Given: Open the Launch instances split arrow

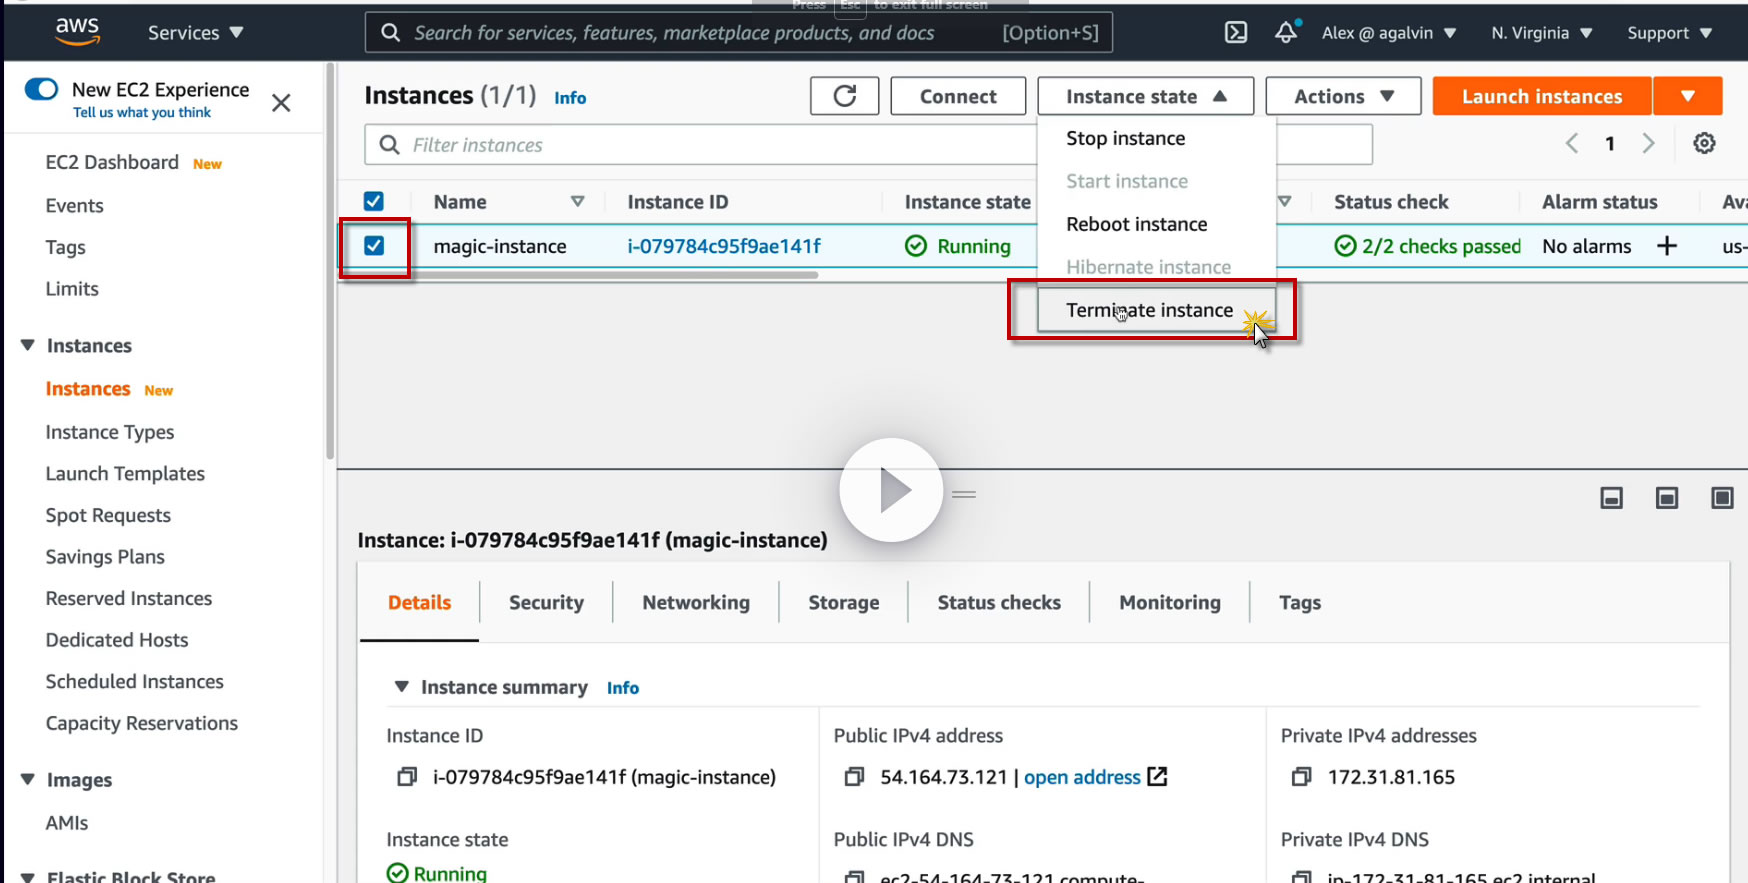Looking at the screenshot, I should [1688, 96].
